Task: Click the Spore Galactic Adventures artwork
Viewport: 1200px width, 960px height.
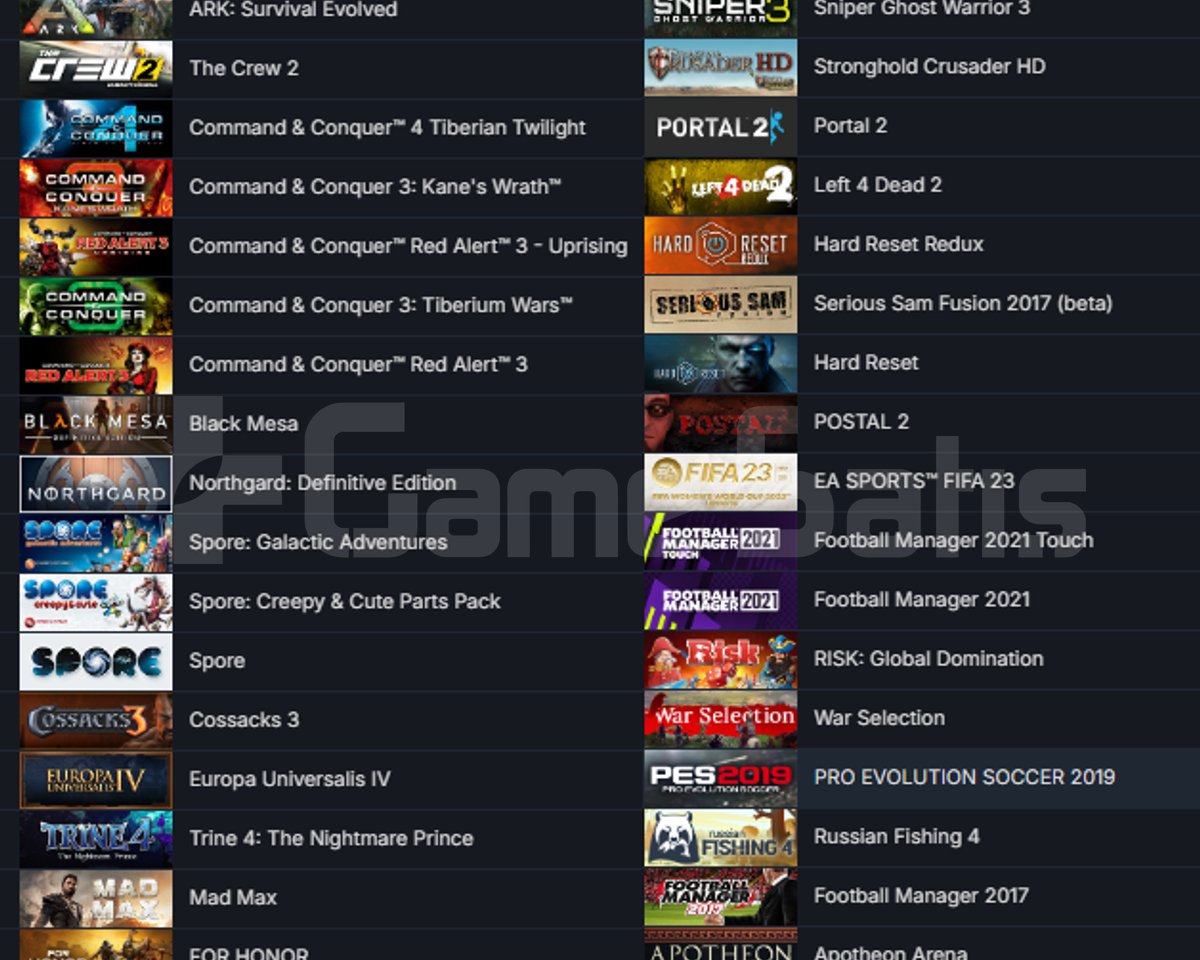Action: pos(96,542)
